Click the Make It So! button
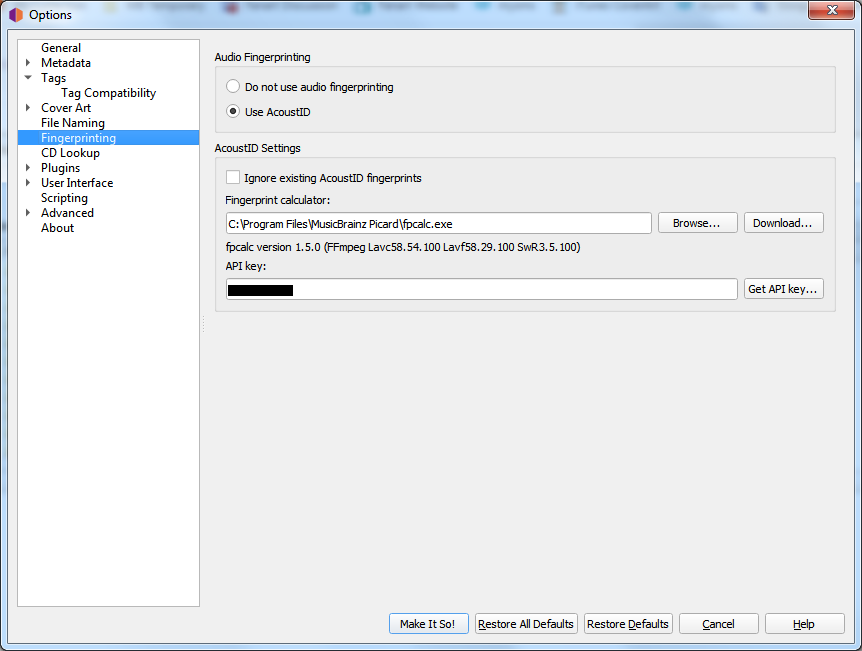Screen dimensions: 862x651 click(x=428, y=624)
